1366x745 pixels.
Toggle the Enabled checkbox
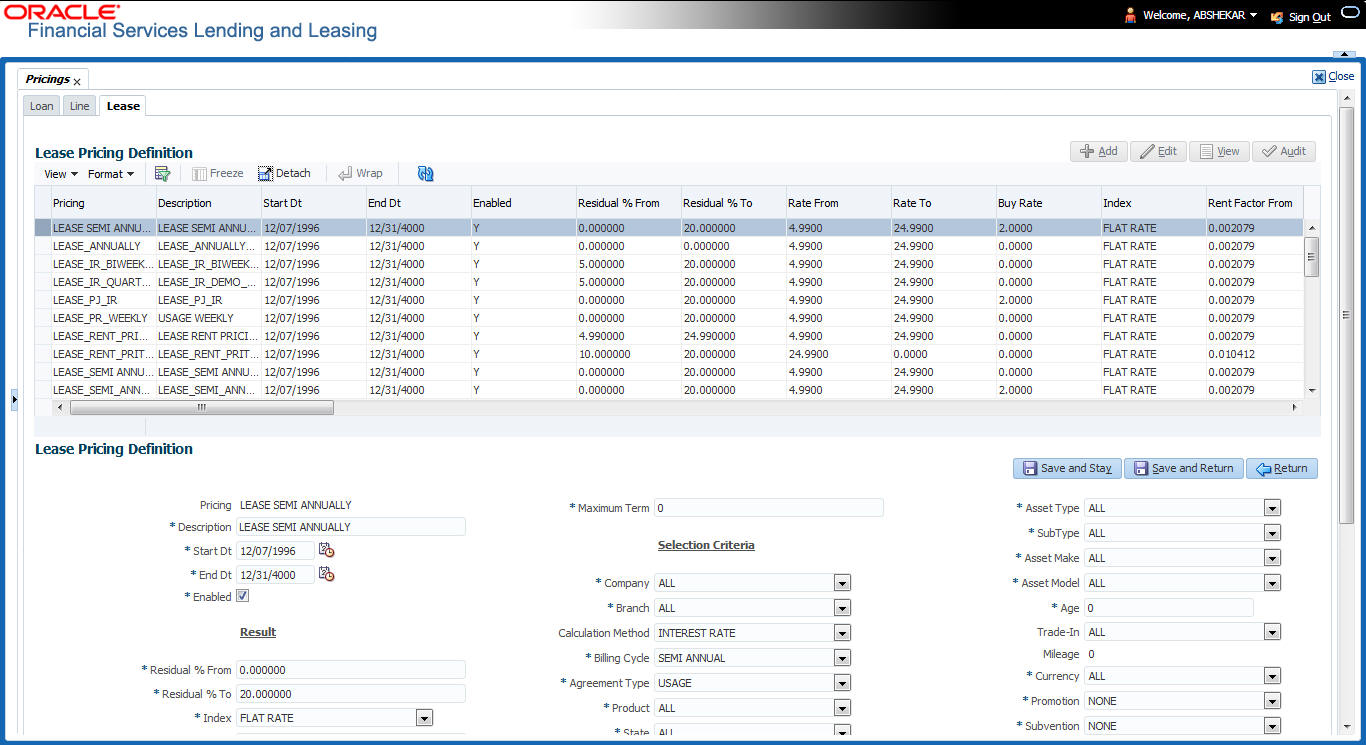[242, 596]
